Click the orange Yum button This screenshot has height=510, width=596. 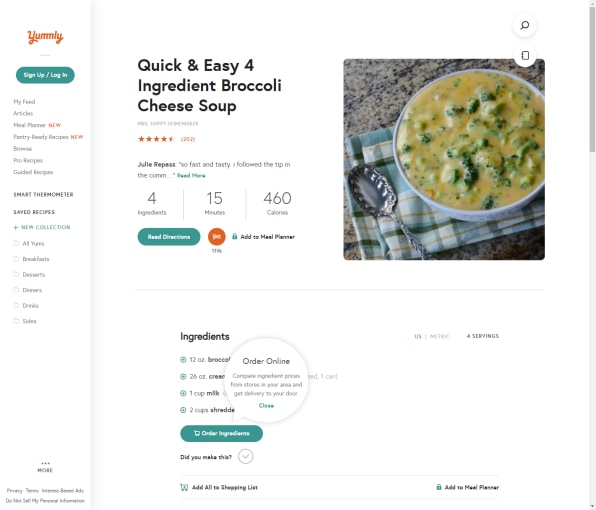pyautogui.click(x=217, y=236)
